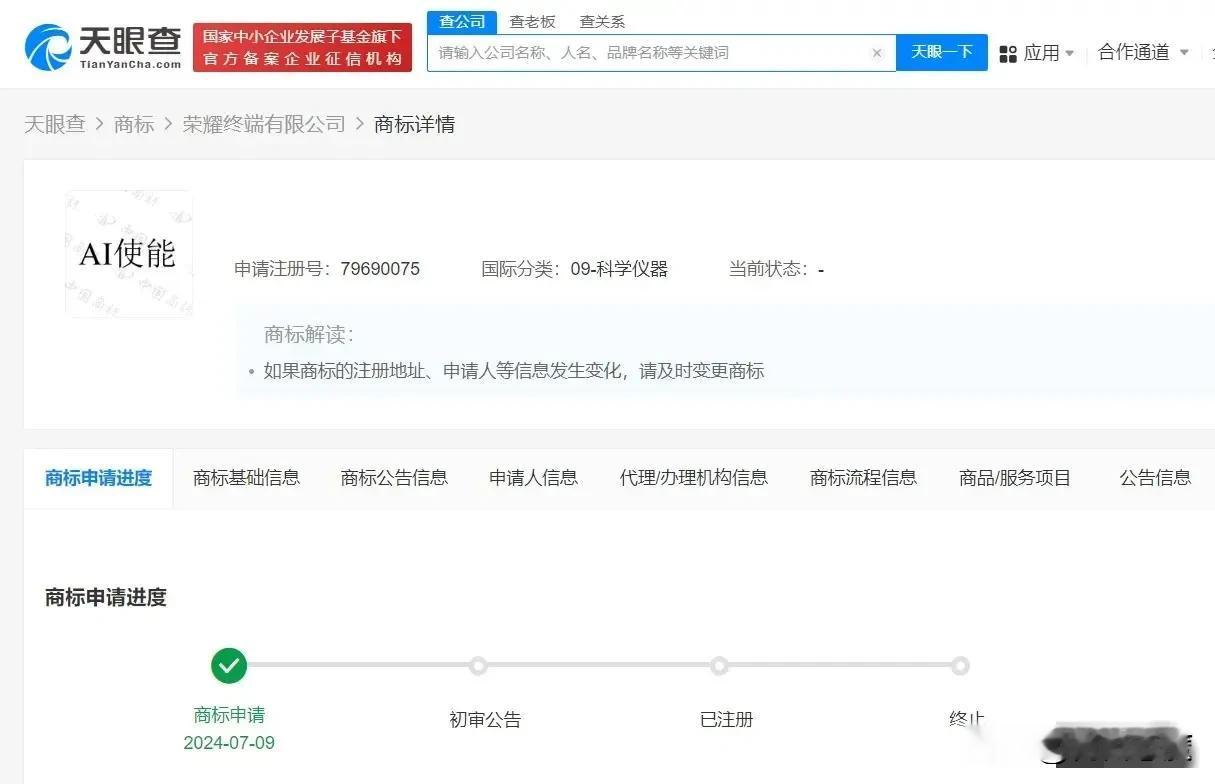Expand the 应用 dropdown arrow
1215x784 pixels.
coord(1070,53)
